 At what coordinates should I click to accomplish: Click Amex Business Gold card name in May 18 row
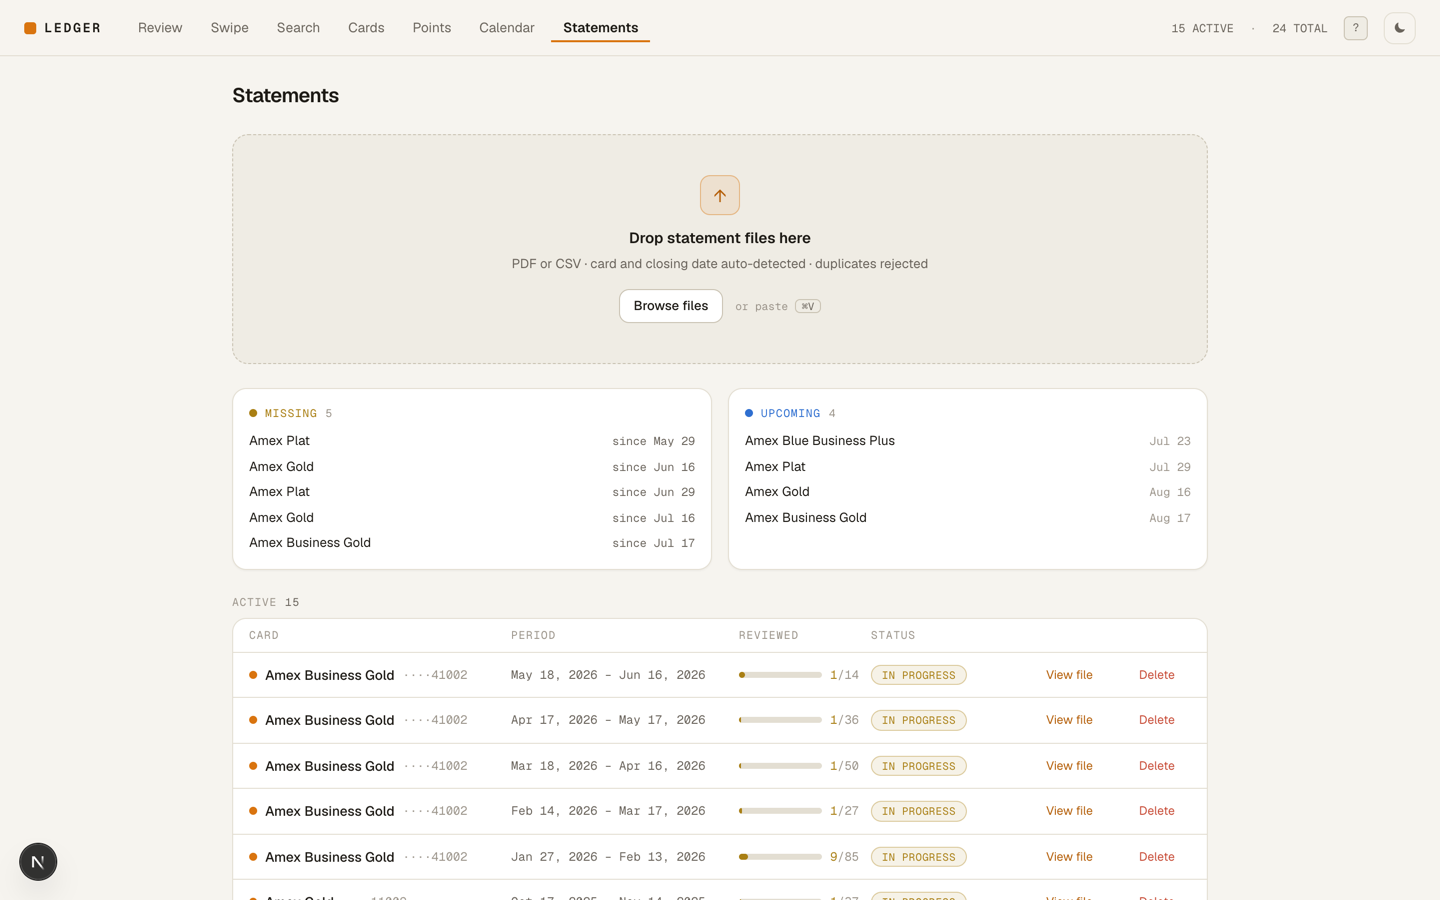(330, 675)
